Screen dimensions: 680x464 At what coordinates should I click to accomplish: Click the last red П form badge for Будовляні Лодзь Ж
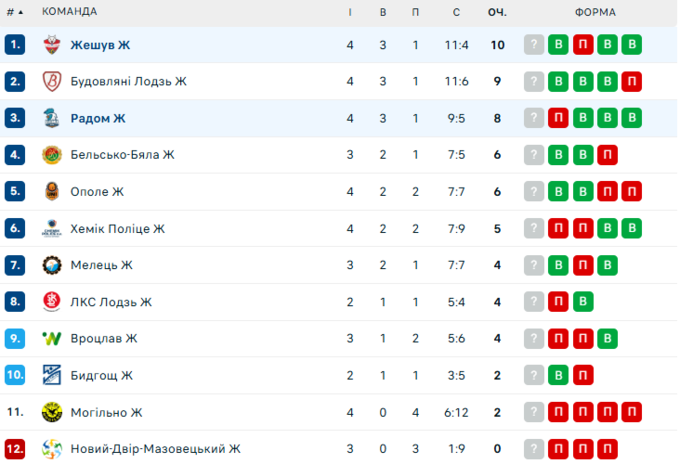(631, 82)
